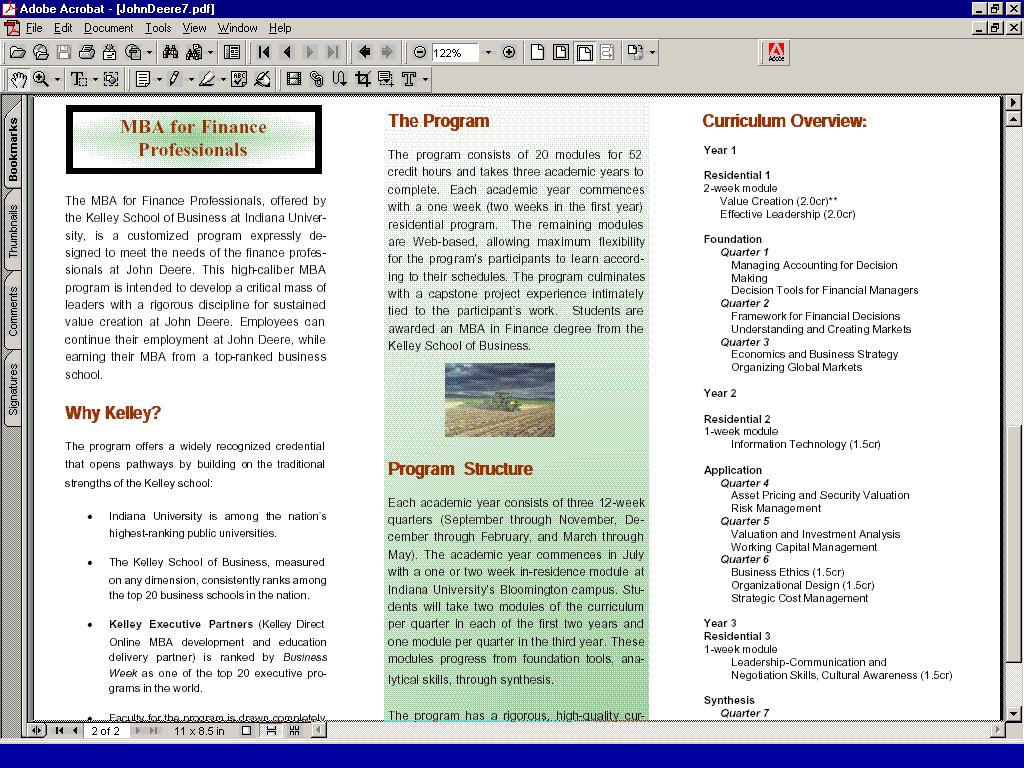Viewport: 1024px width, 768px height.
Task: Select the Link chain tool
Action: pos(317,80)
